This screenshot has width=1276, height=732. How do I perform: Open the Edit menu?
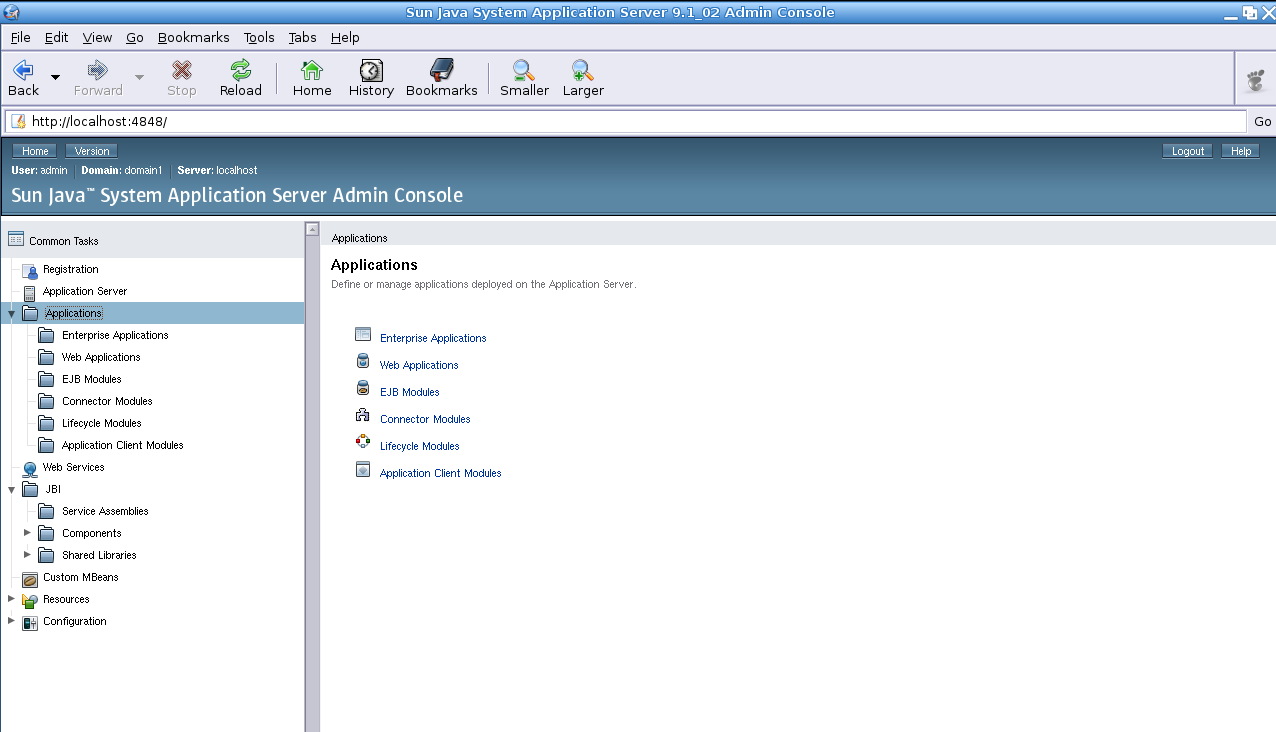(x=56, y=37)
